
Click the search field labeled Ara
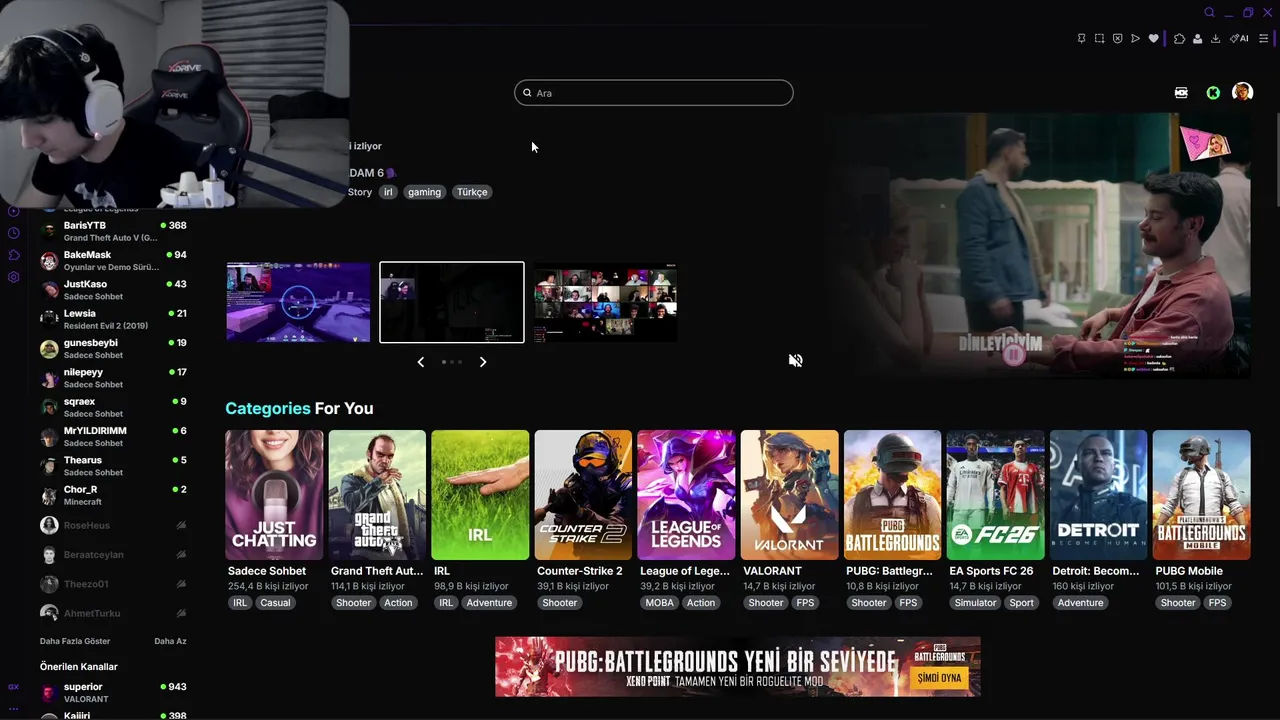pos(654,93)
